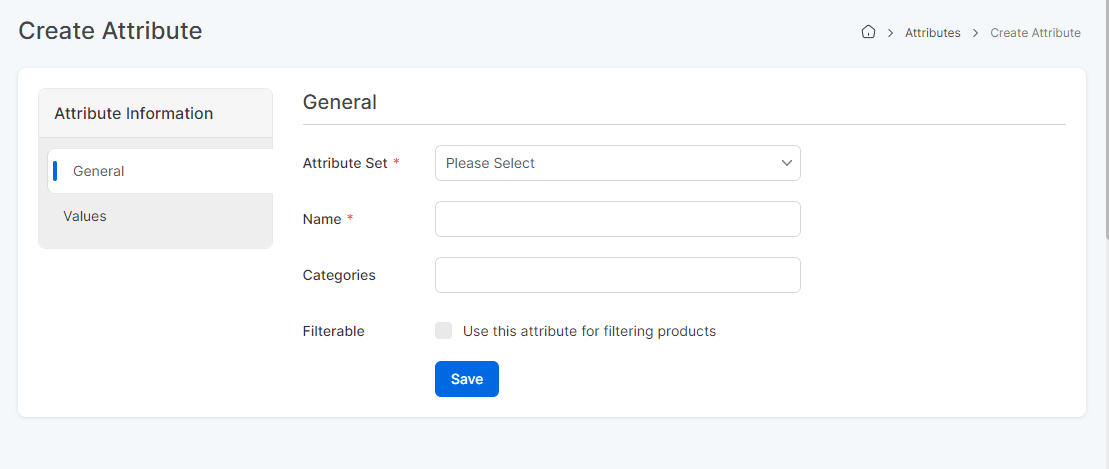This screenshot has height=469, width=1109.
Task: Click the Filterable field label
Action: click(x=333, y=331)
